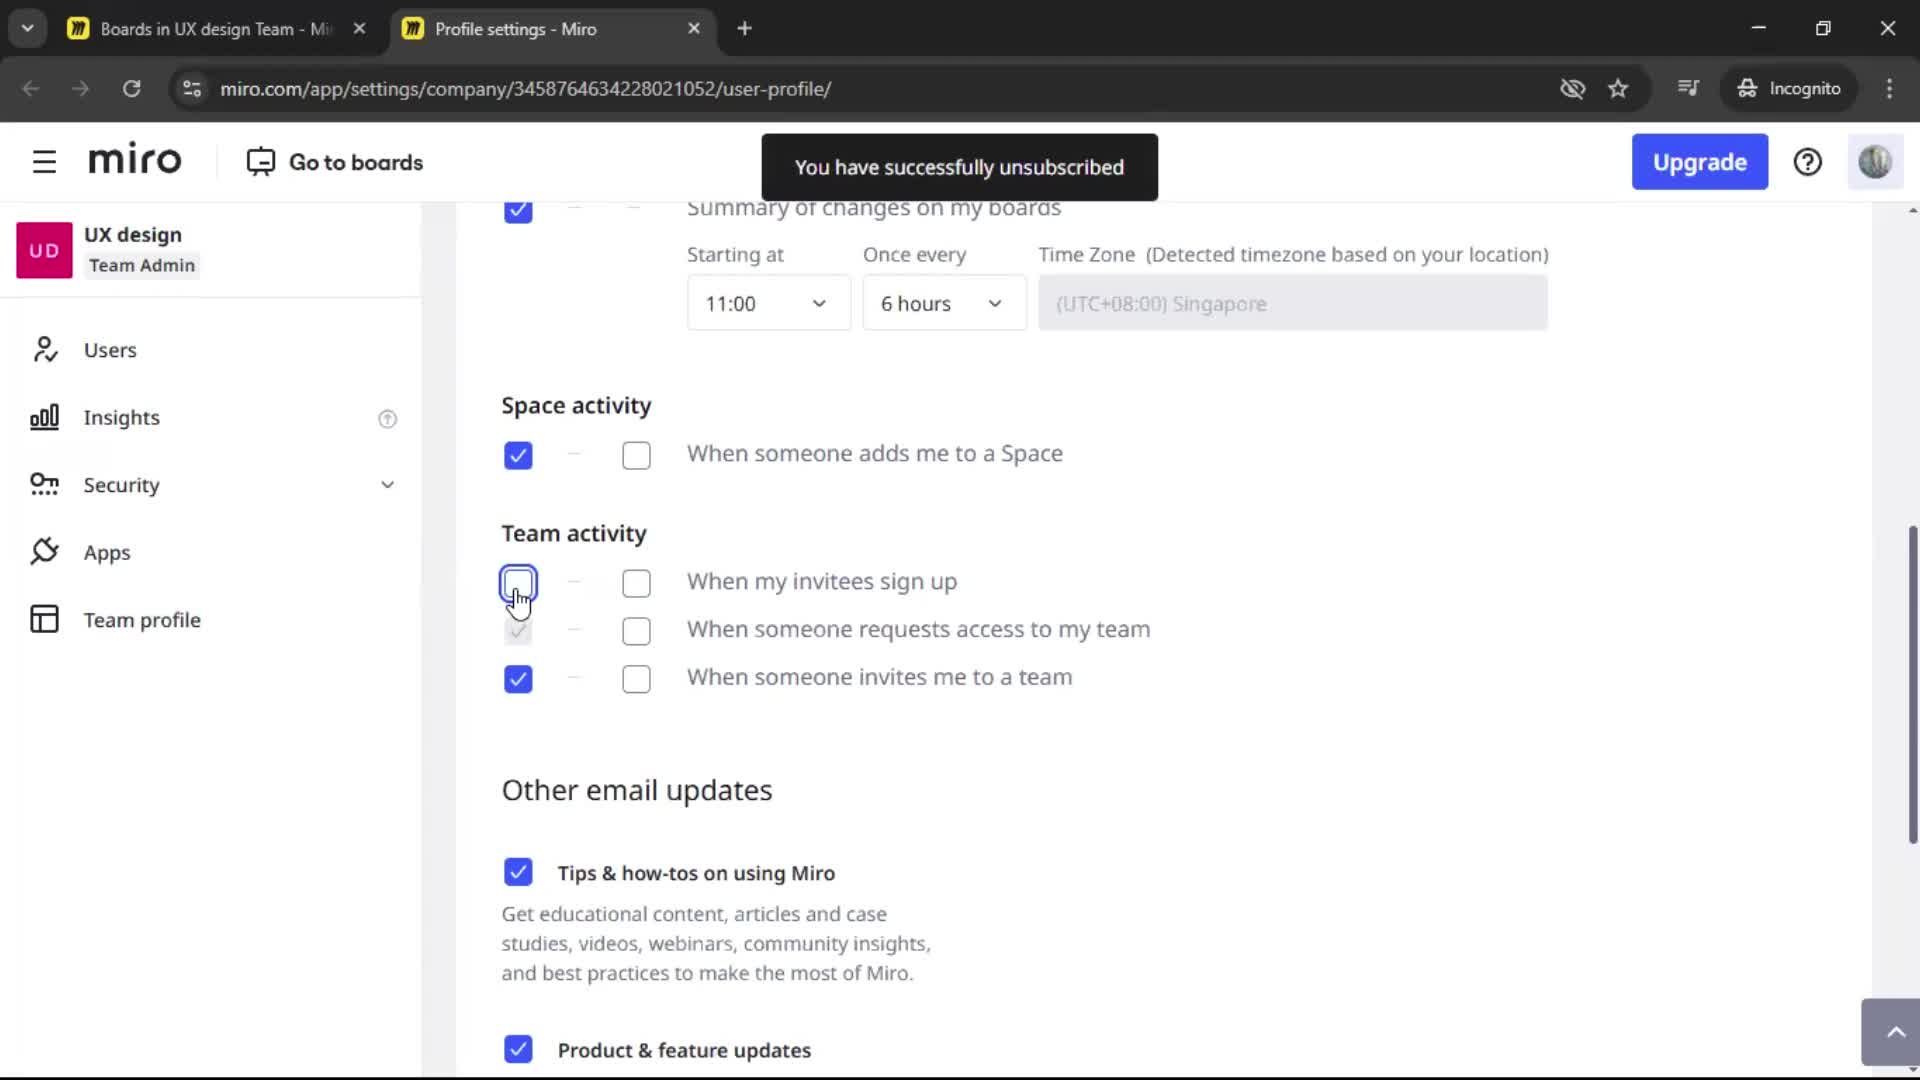Click the Users sidebar icon
This screenshot has width=1920, height=1080.
pos(44,350)
